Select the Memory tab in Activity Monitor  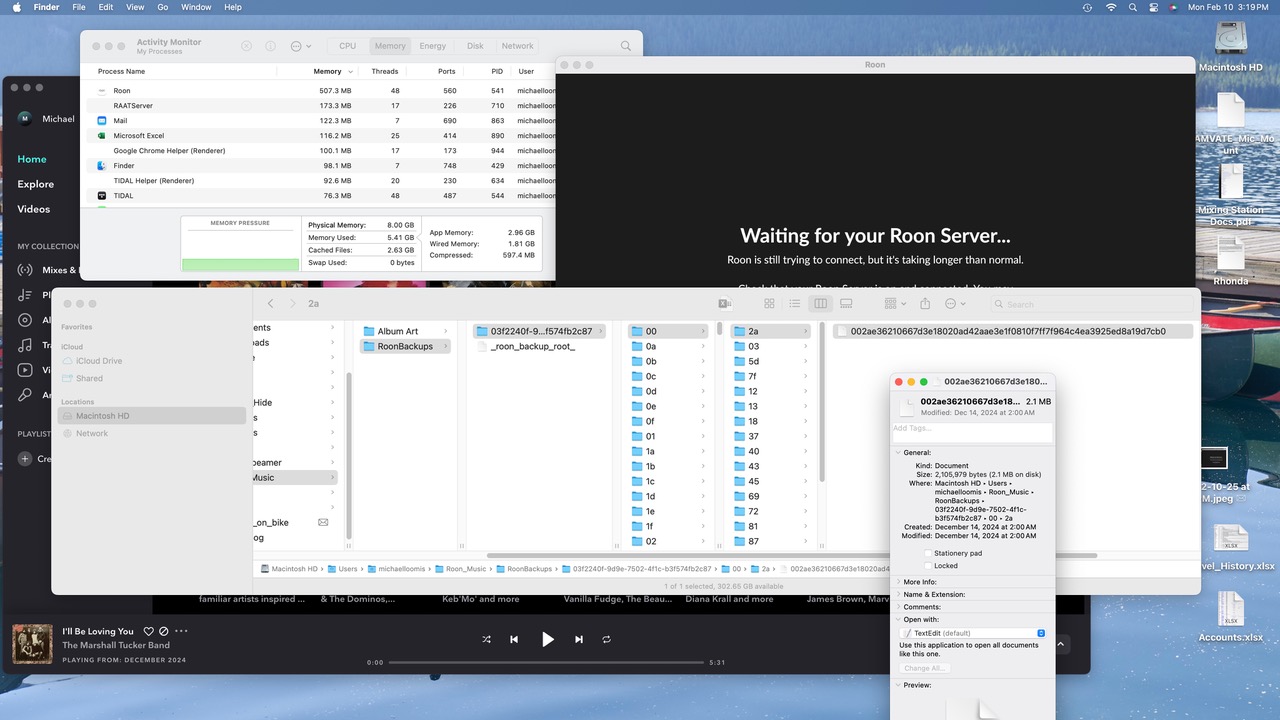click(x=390, y=46)
